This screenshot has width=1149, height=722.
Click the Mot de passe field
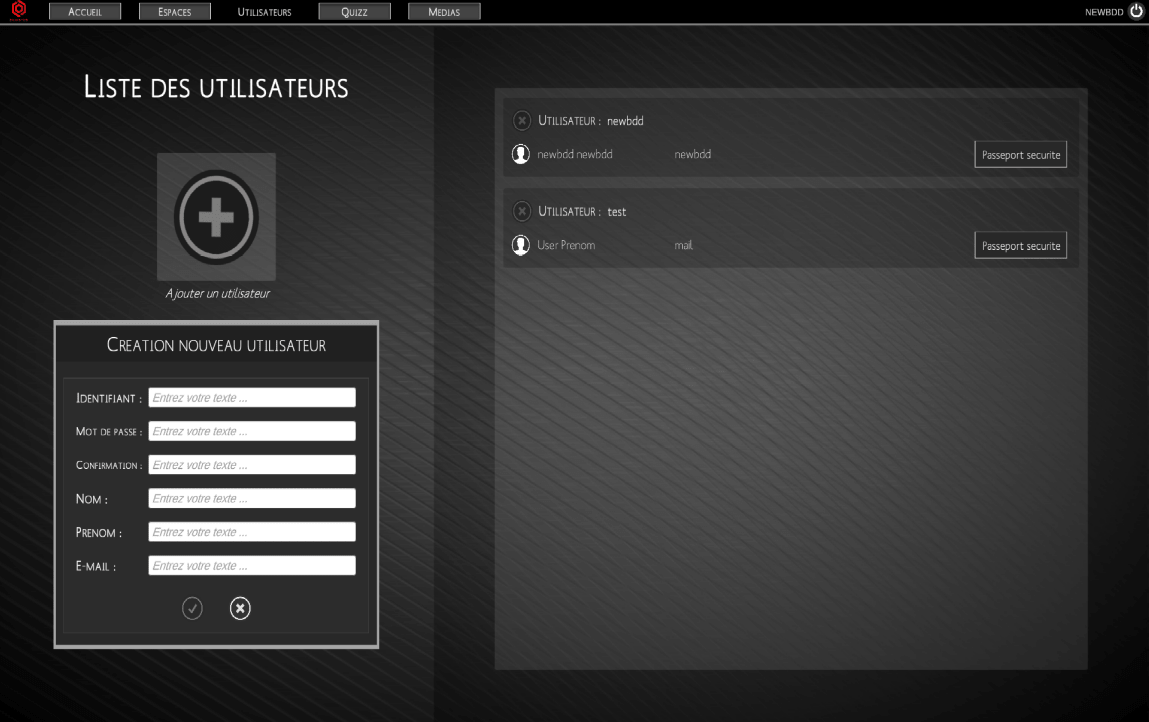click(251, 431)
